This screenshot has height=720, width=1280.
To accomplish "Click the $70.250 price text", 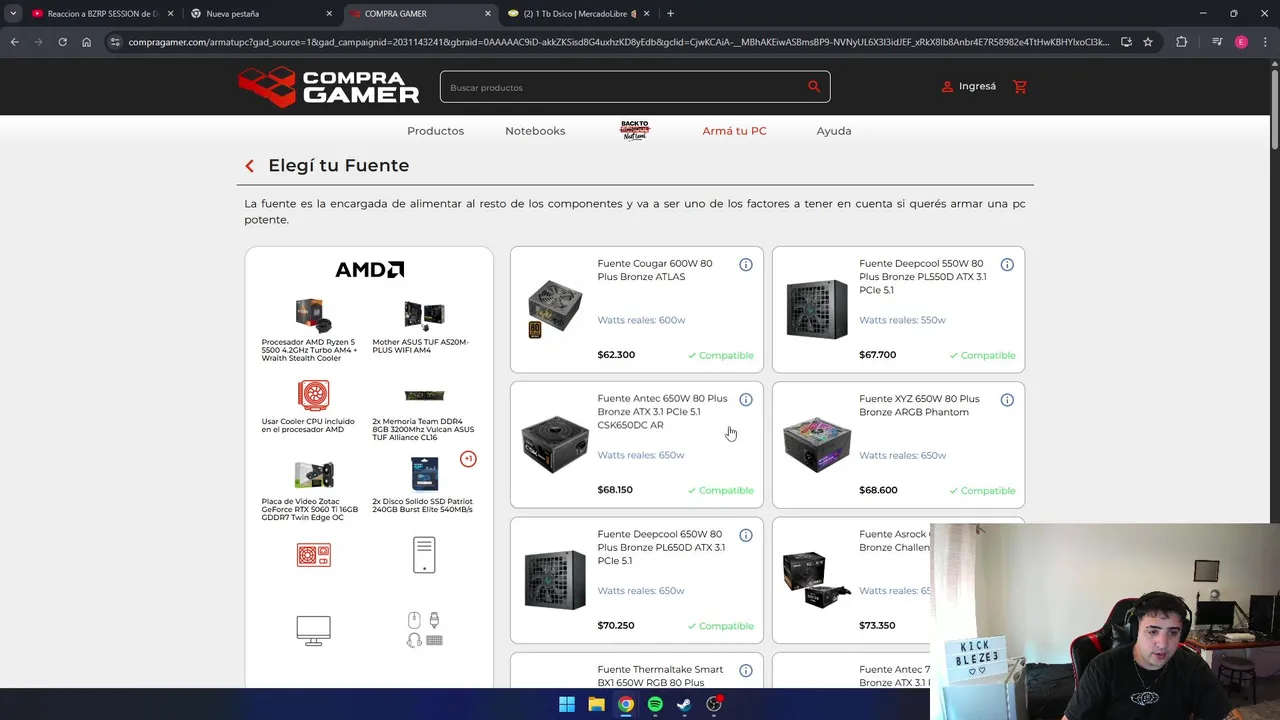I will tap(616, 626).
